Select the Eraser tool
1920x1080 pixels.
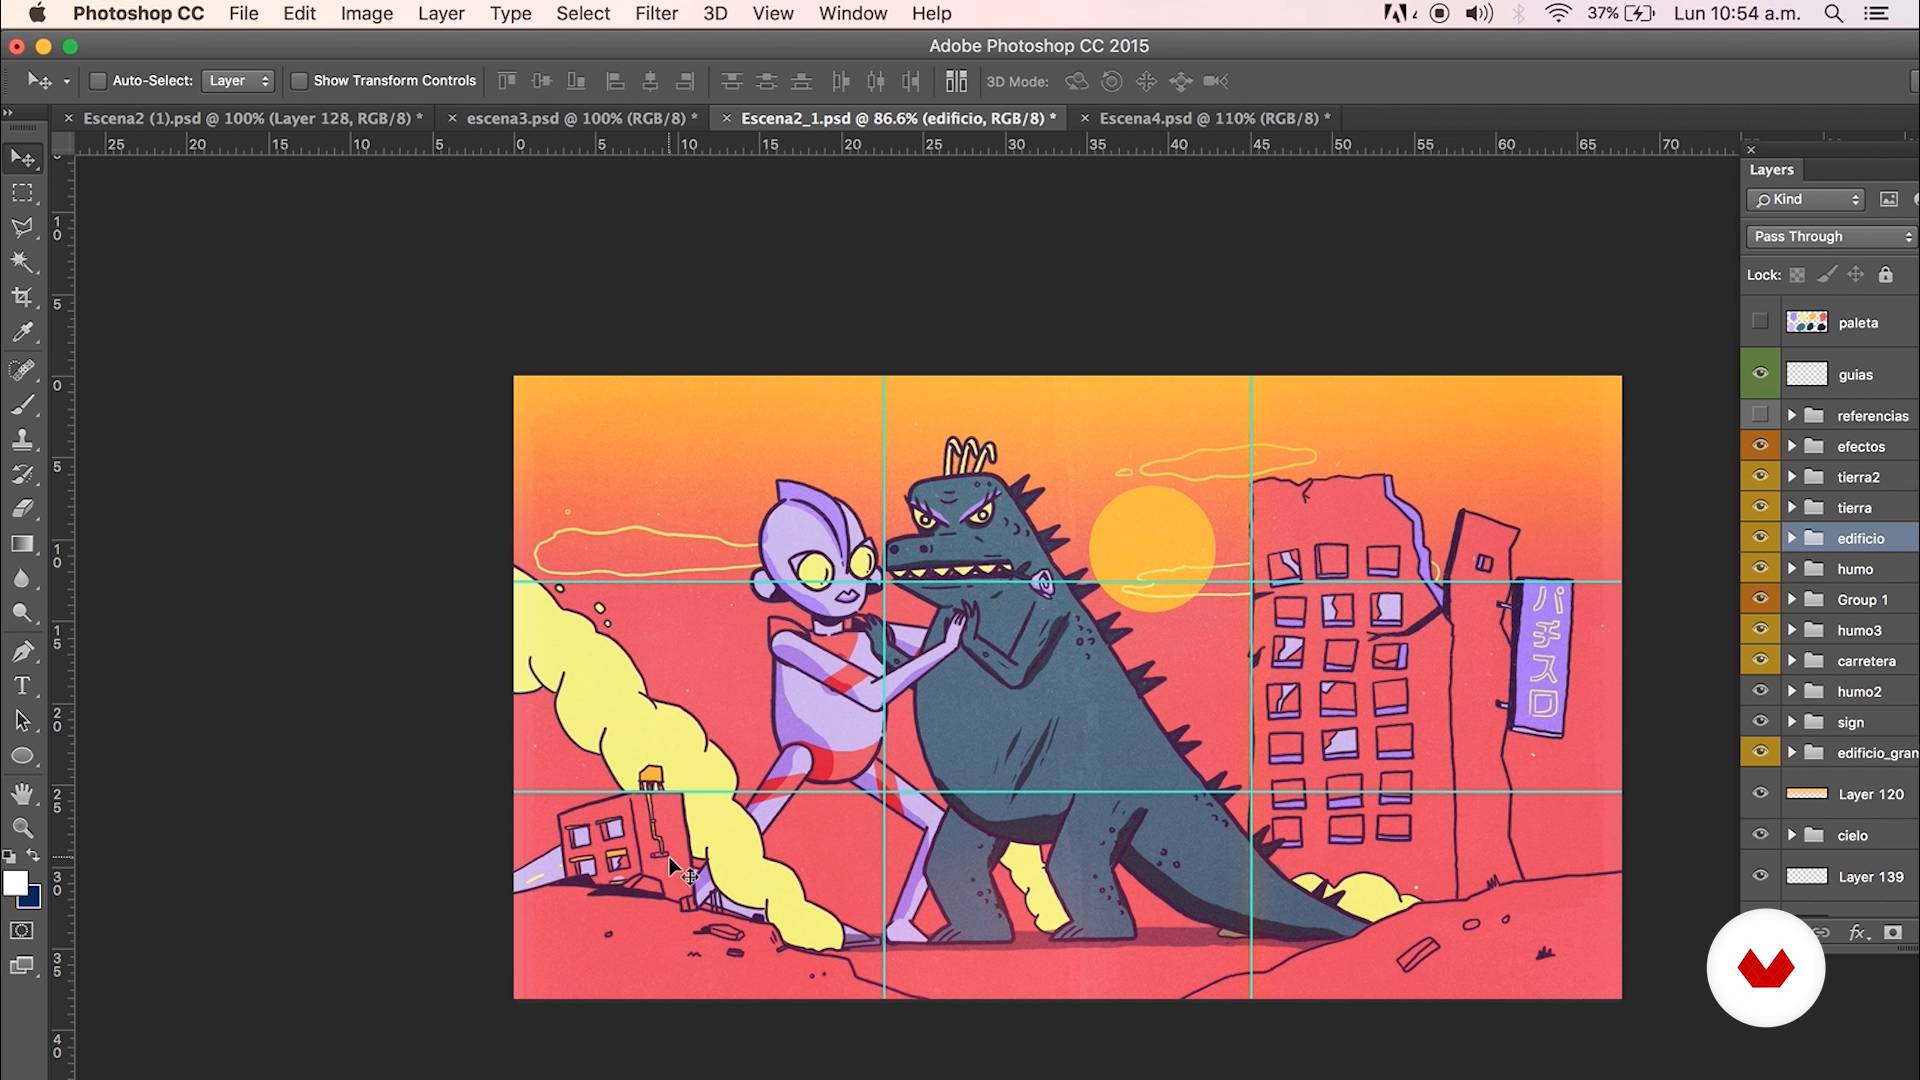click(x=22, y=509)
